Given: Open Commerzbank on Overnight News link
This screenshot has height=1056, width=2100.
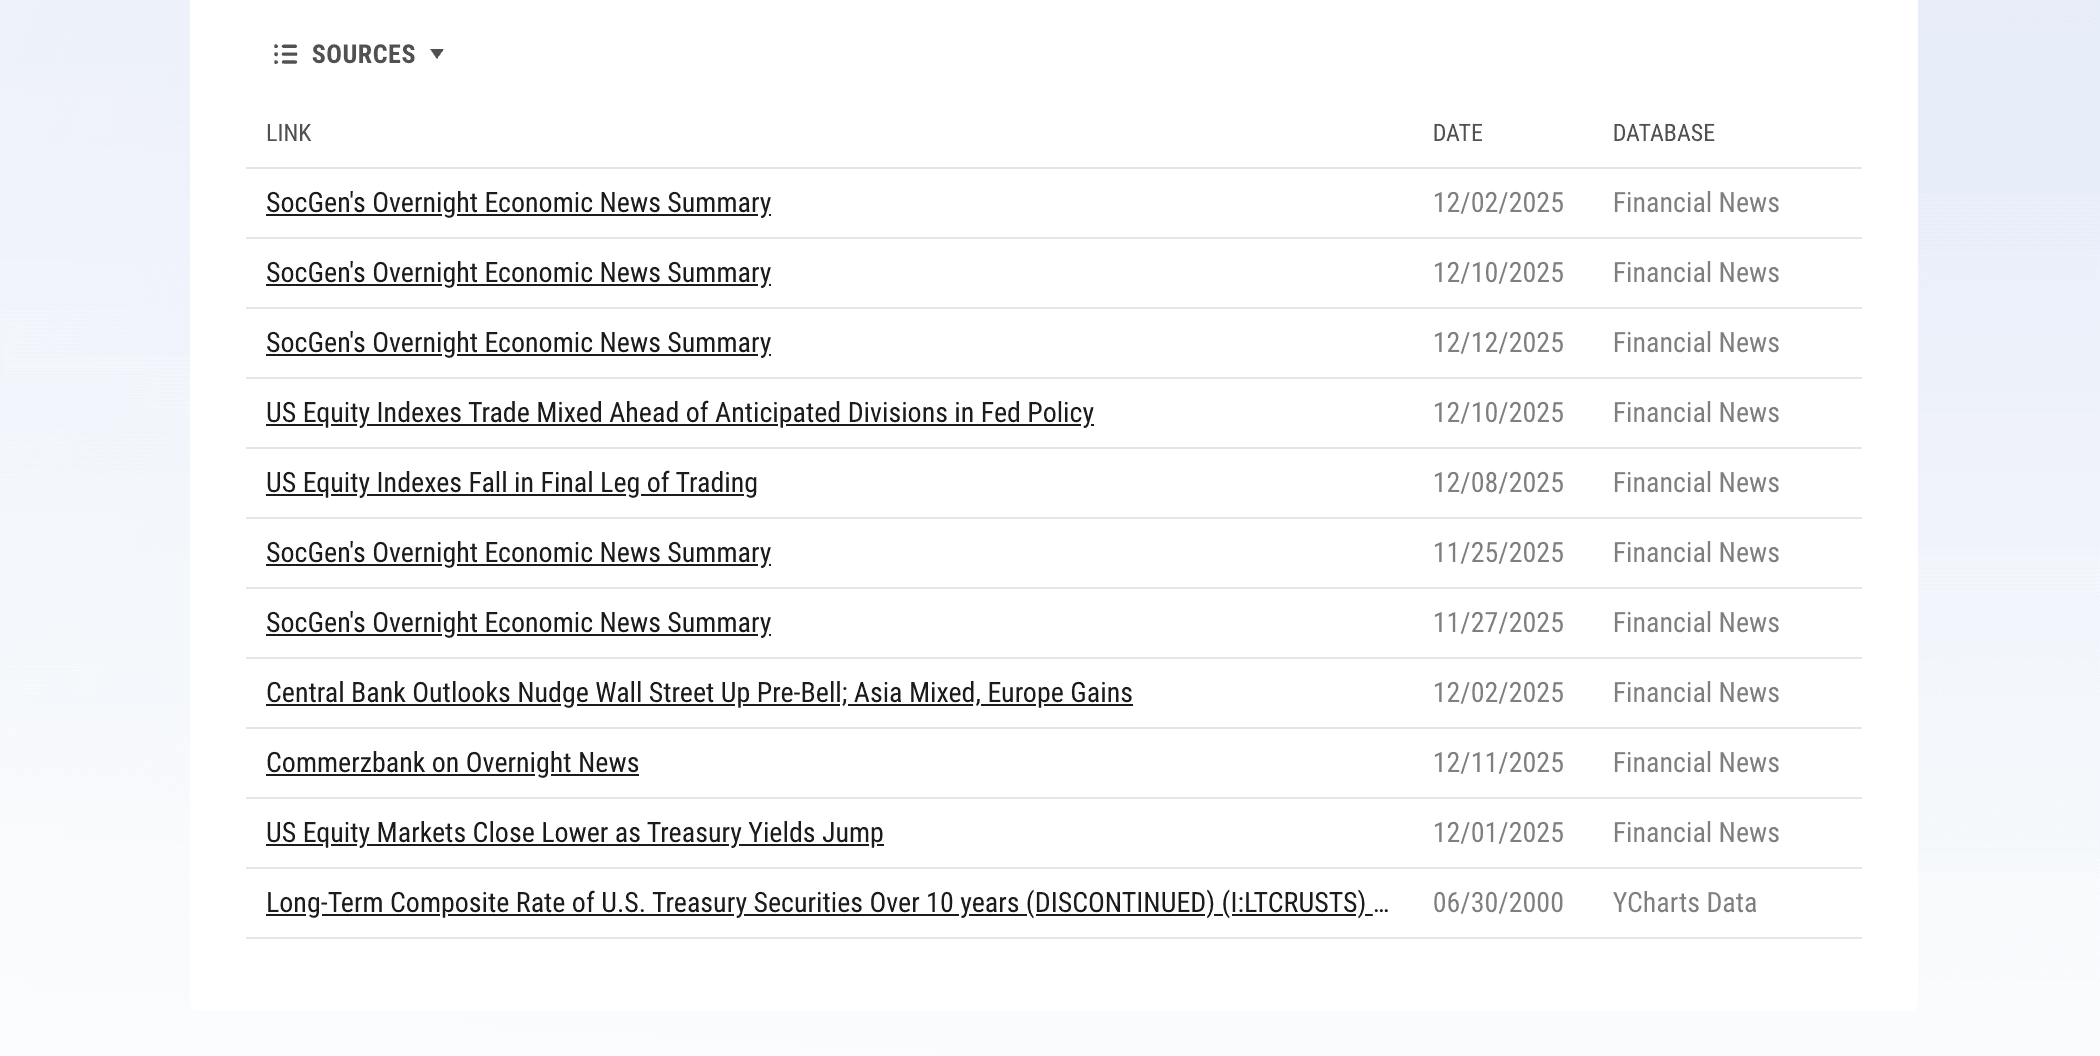Looking at the screenshot, I should click(452, 763).
